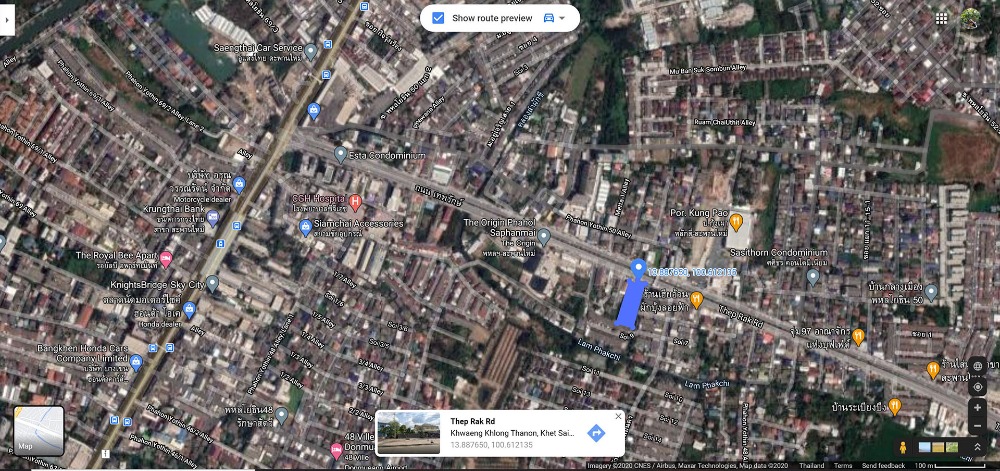
Task: Show your current location
Action: [x=977, y=387]
